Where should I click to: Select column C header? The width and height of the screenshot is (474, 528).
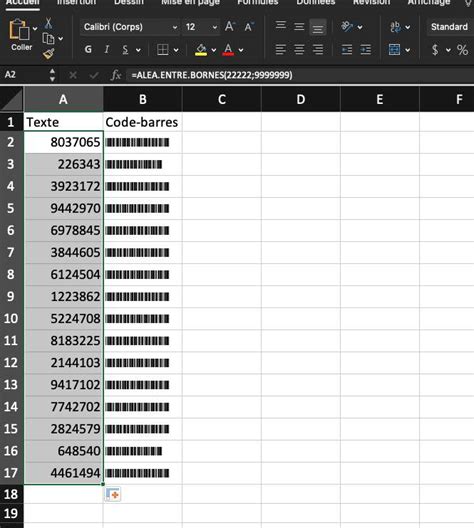[222, 99]
